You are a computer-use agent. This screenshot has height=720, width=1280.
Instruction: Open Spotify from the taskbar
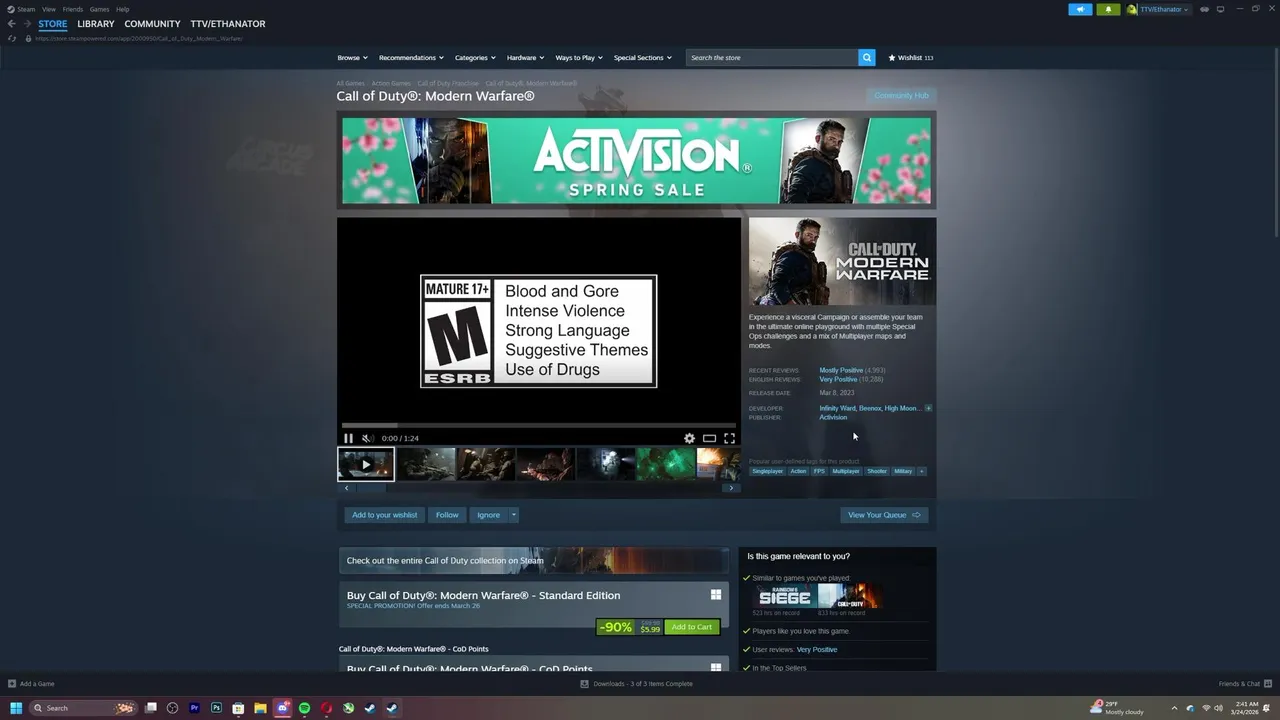coord(304,708)
